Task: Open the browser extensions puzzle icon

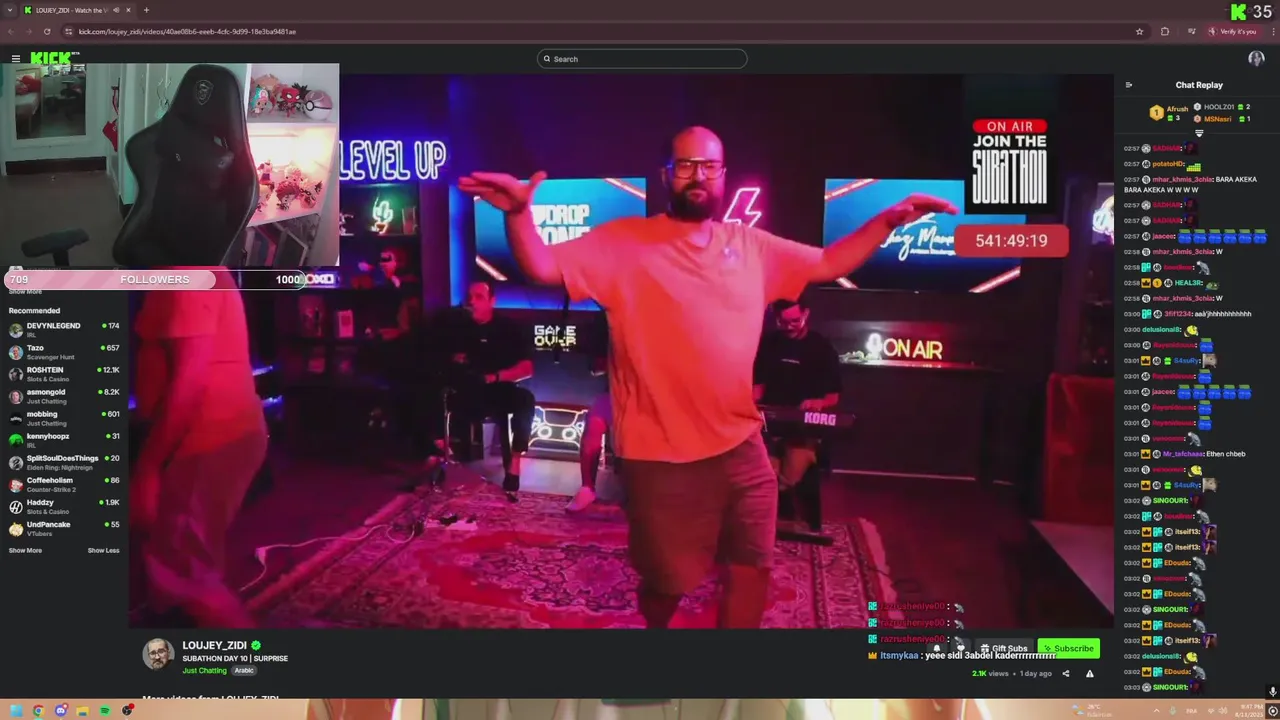Action: pyautogui.click(x=1165, y=31)
